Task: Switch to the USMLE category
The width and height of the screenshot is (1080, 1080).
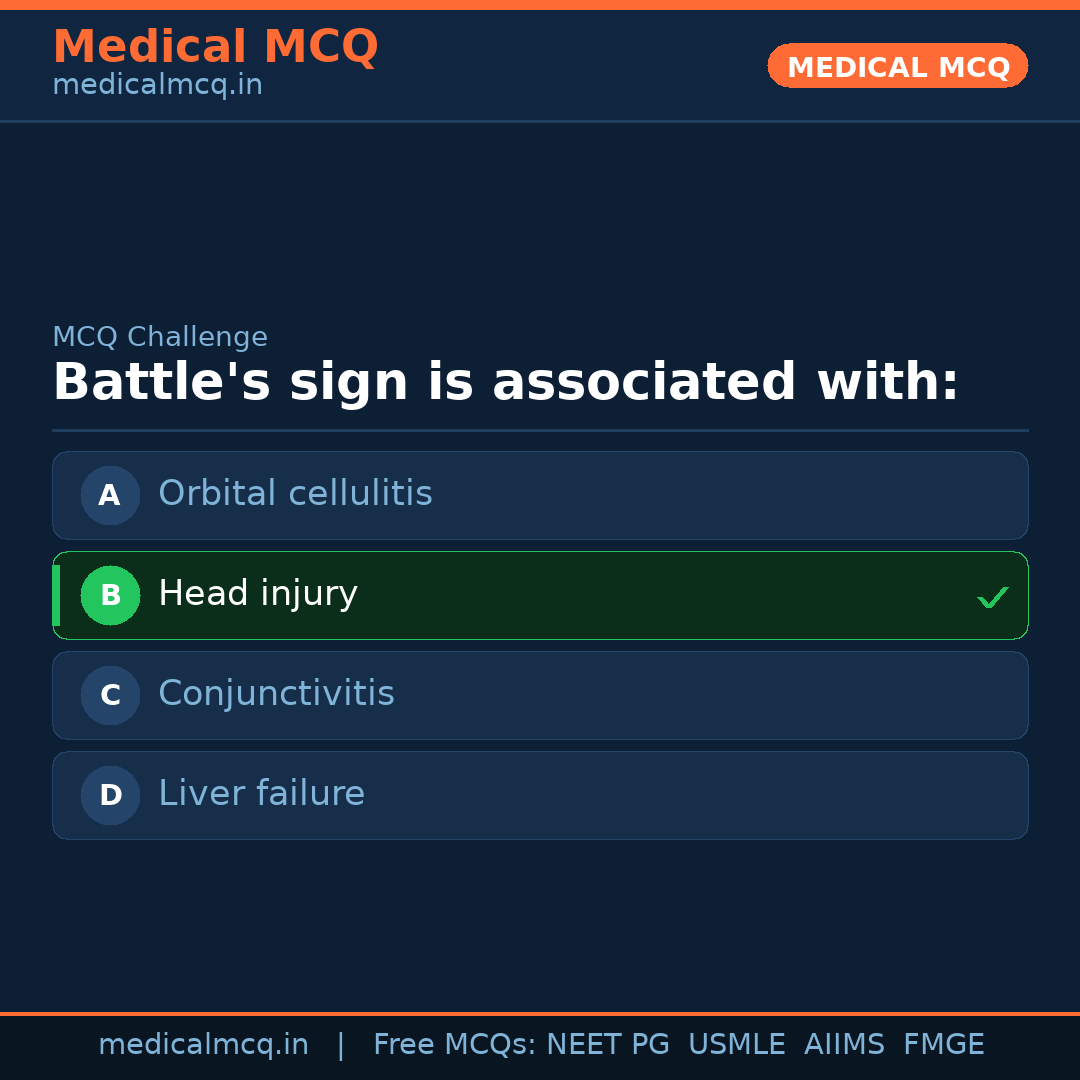Action: 737,1043
